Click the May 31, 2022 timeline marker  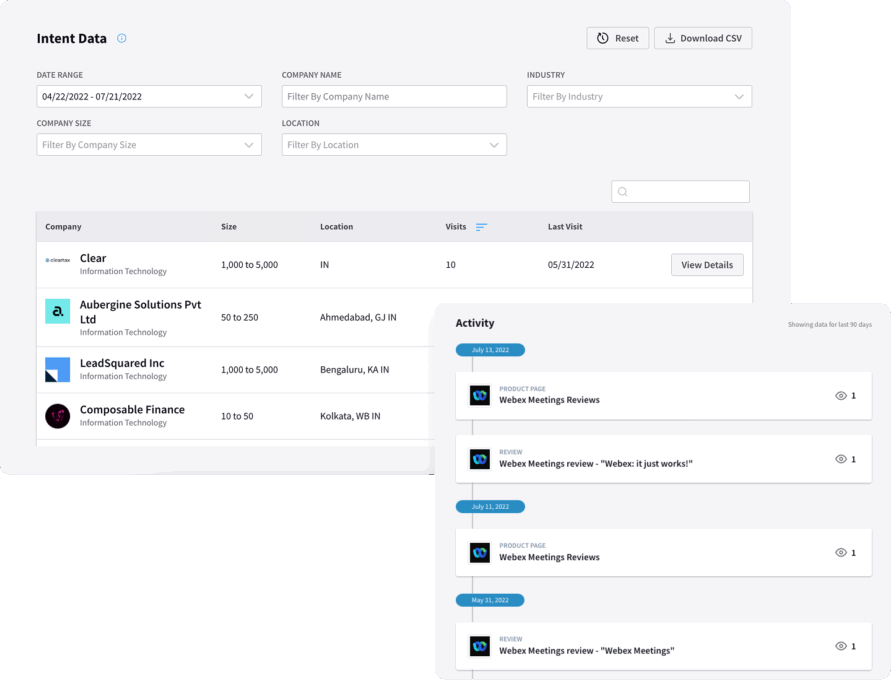click(x=490, y=600)
